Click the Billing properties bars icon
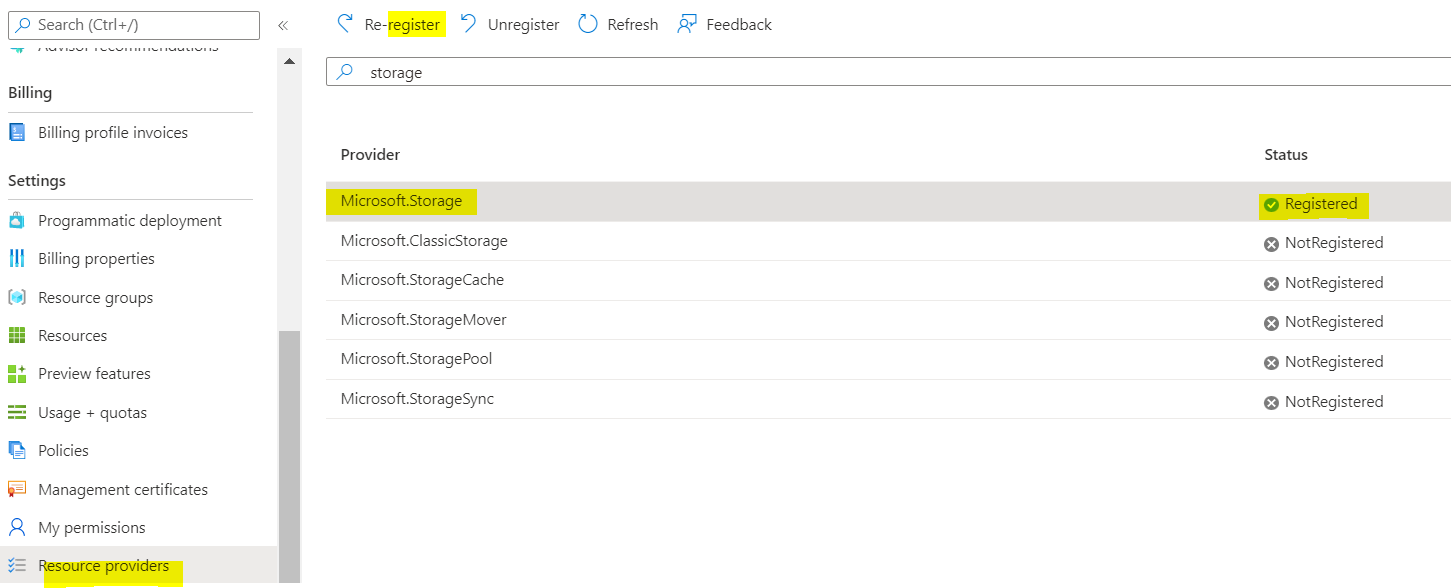Image resolution: width=1451 pixels, height=588 pixels. tap(17, 258)
